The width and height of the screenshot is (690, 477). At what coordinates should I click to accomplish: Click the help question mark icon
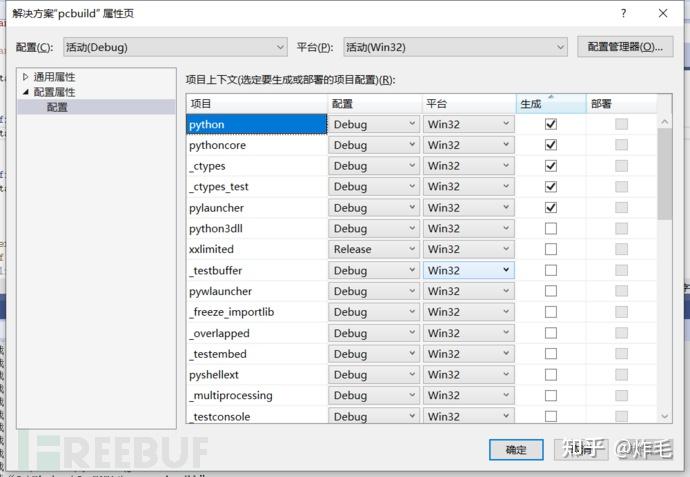pos(623,13)
